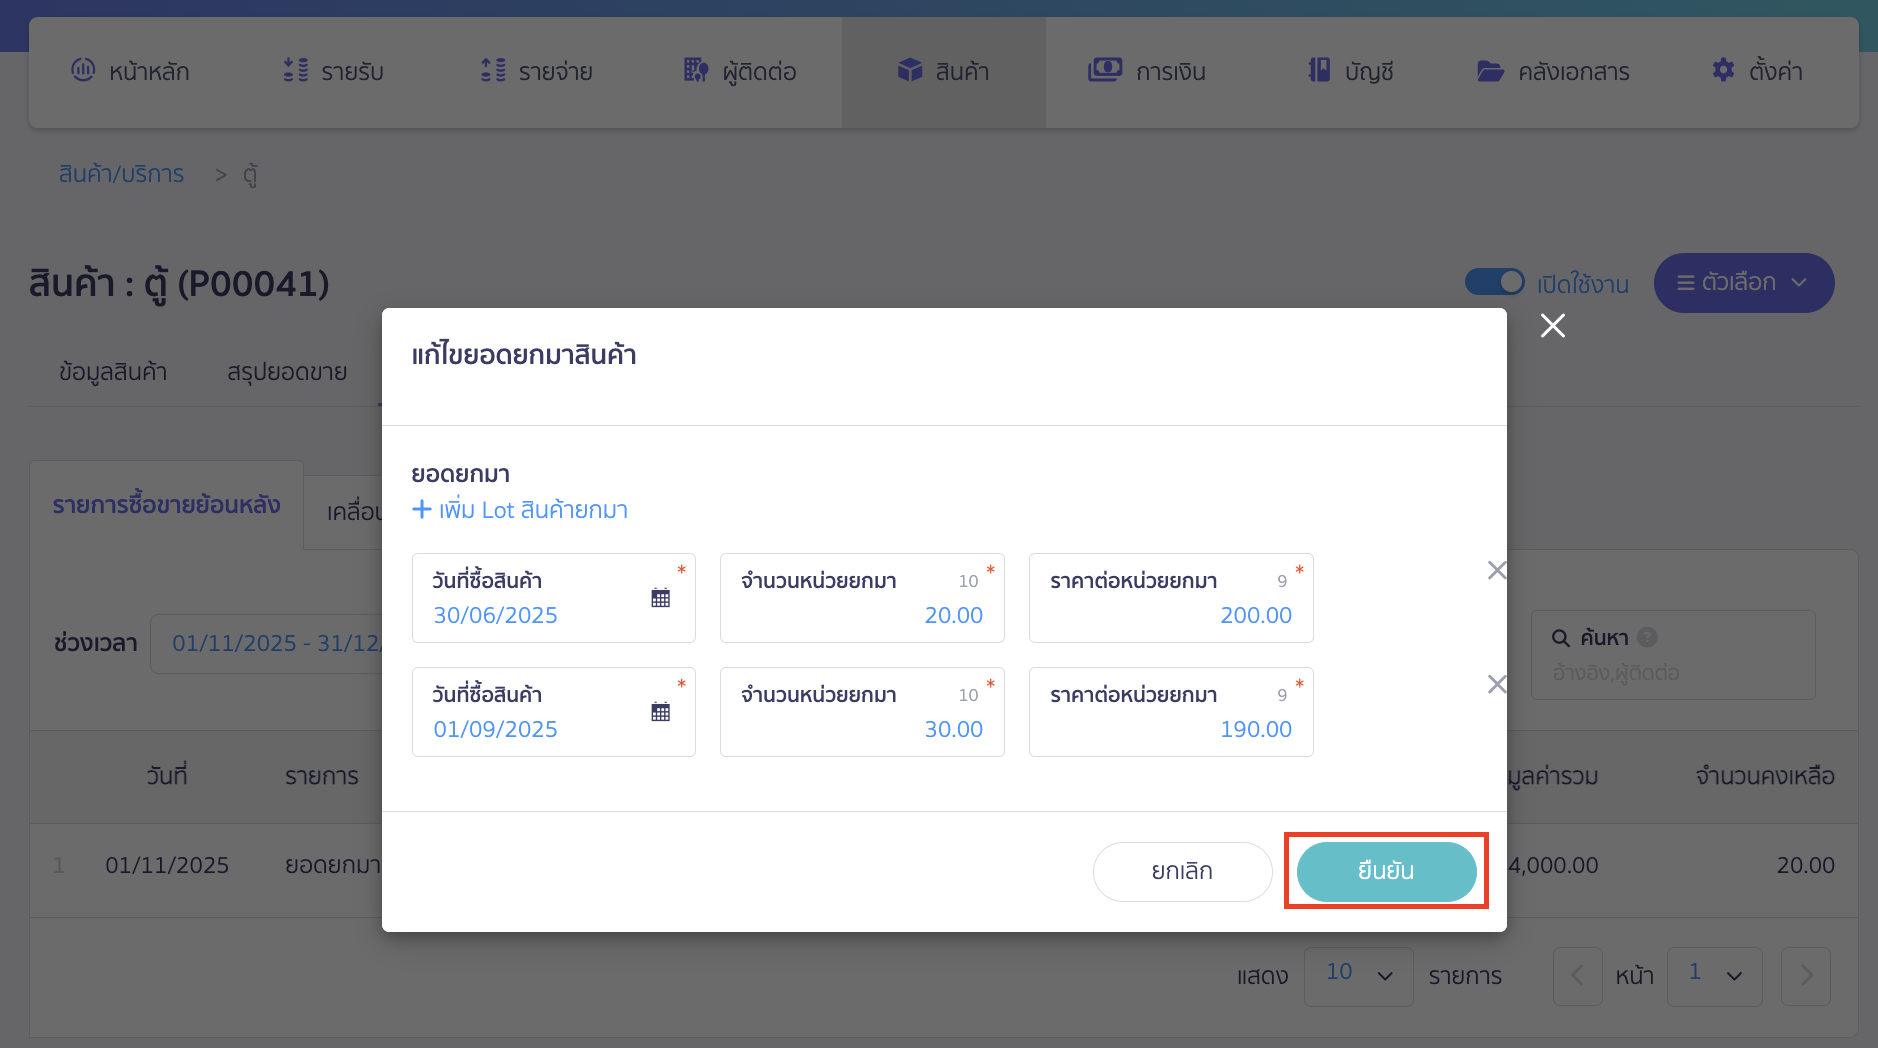The height and width of the screenshot is (1048, 1878).
Task: Open calendar picker for date 30/06/2025
Action: pos(662,597)
